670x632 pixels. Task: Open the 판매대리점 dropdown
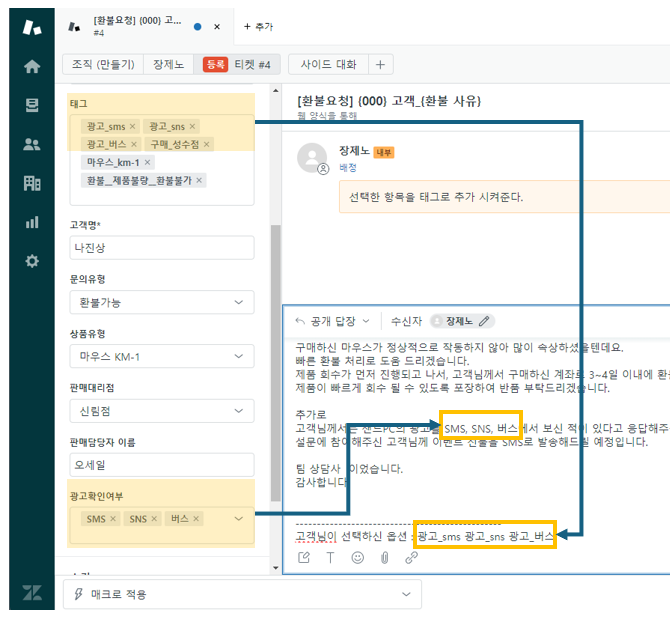click(162, 411)
